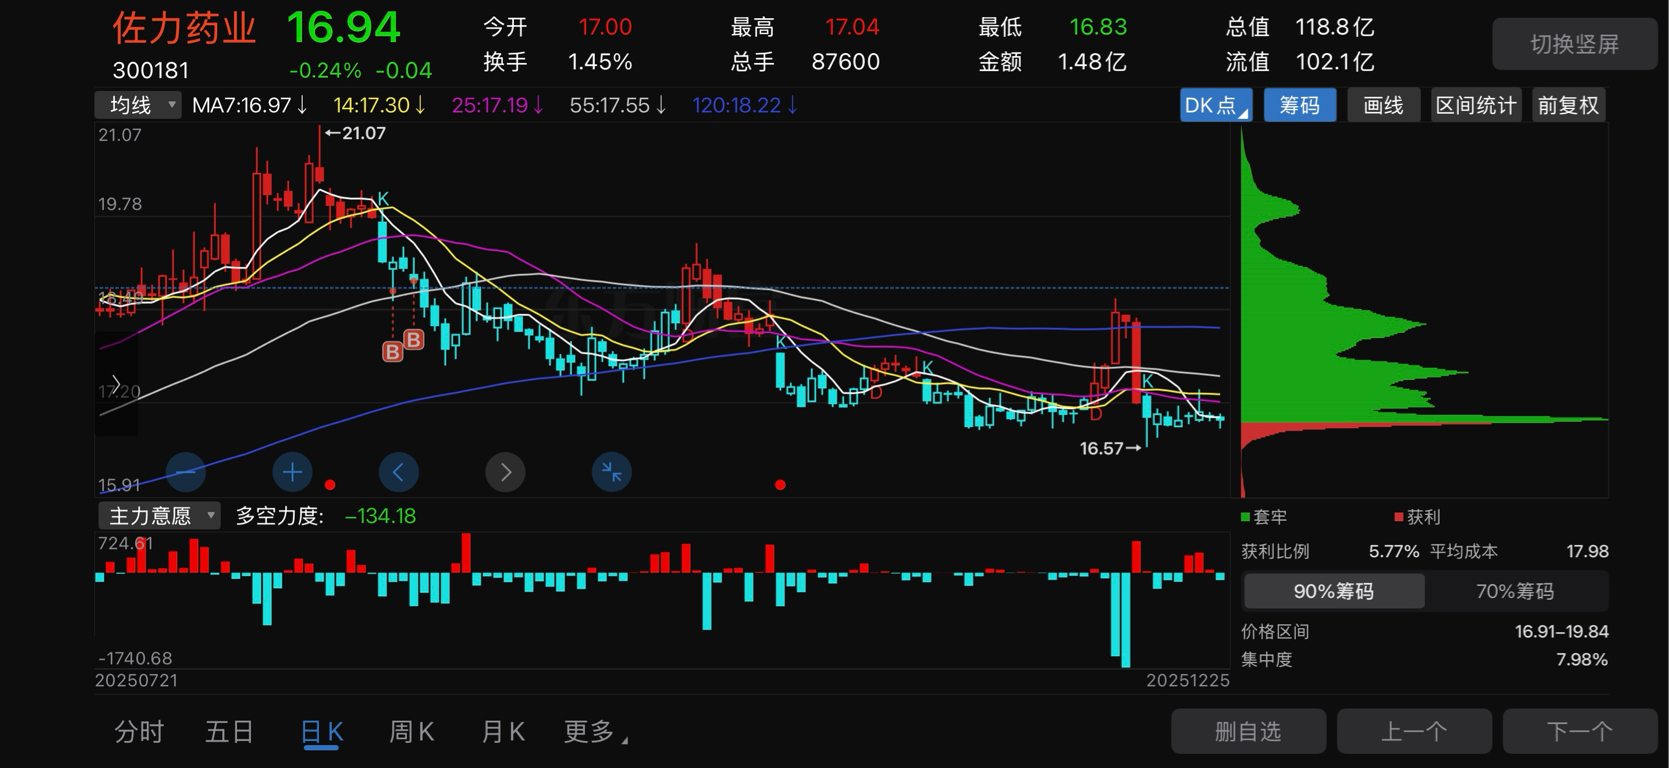The width and height of the screenshot is (1669, 768).
Task: Zoom out the K-line chart with minus icon
Action: [x=186, y=472]
